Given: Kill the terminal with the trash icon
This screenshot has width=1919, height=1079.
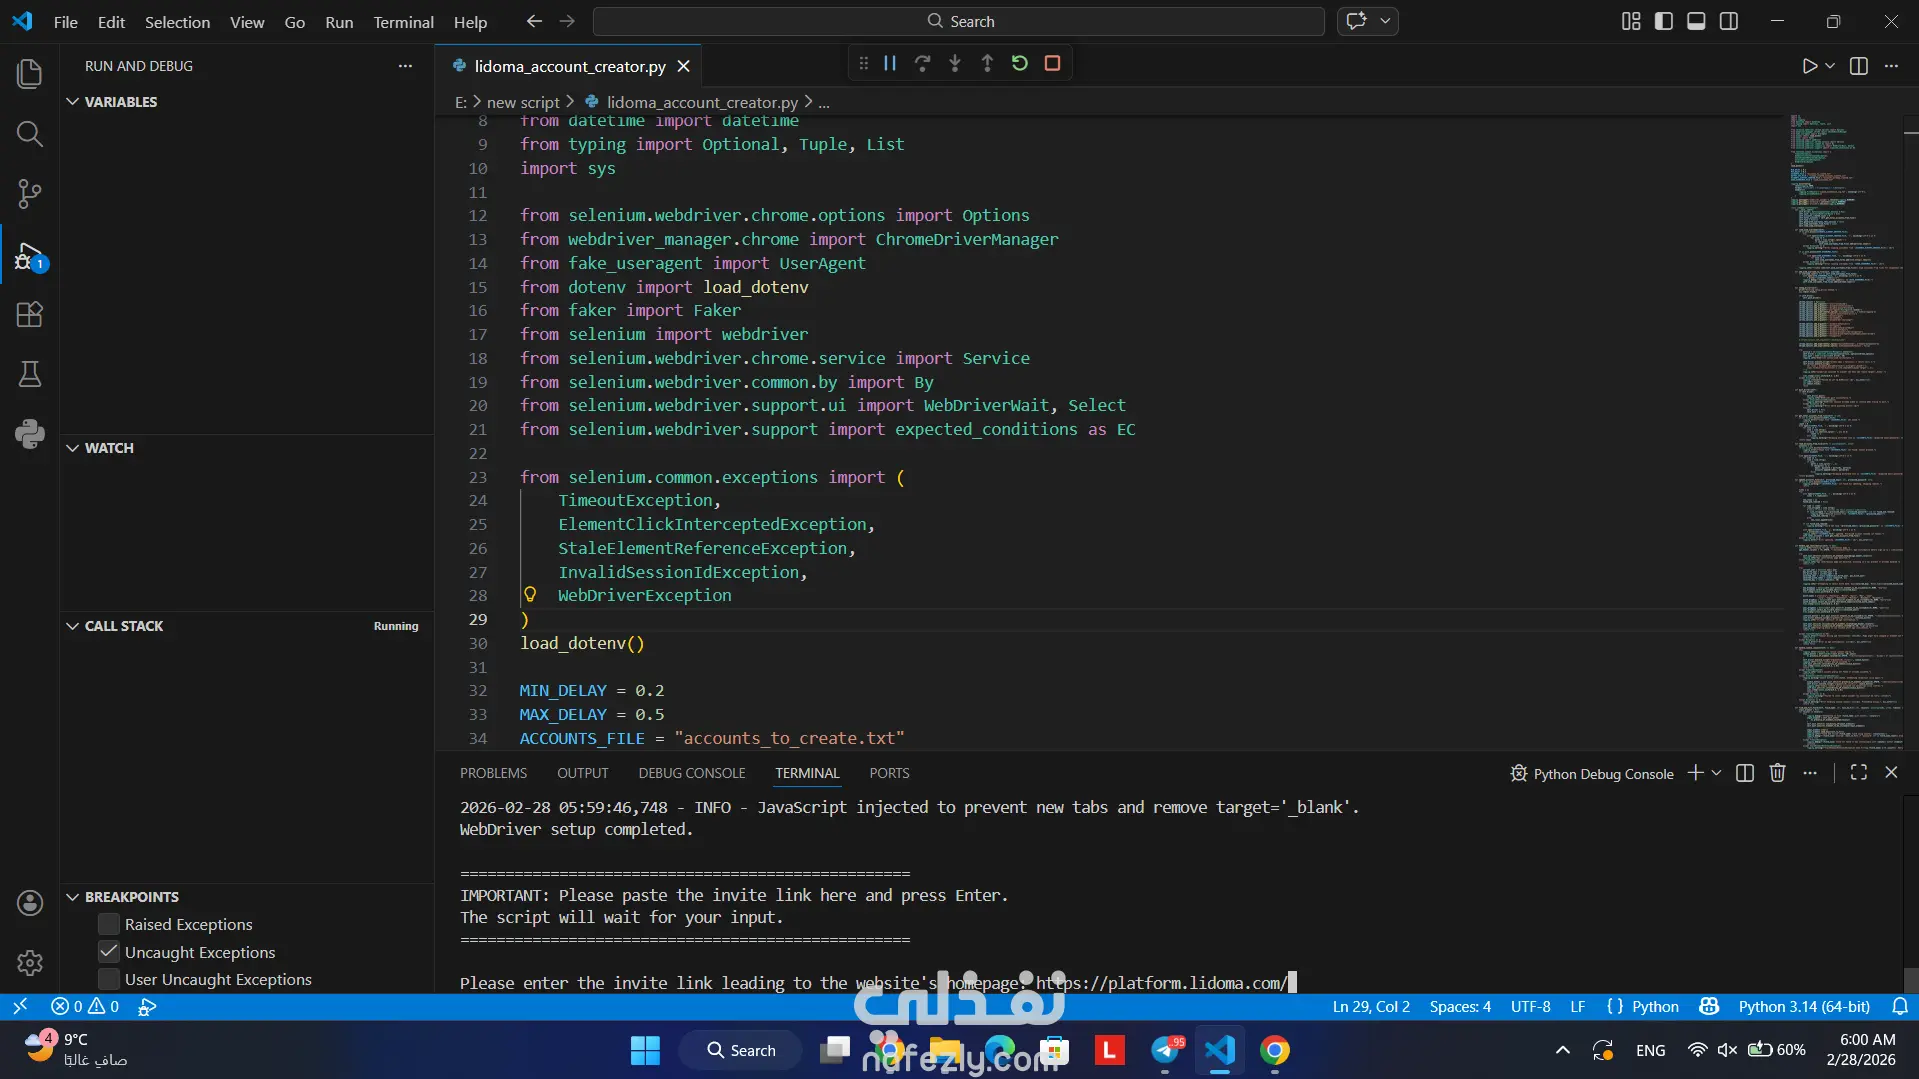Looking at the screenshot, I should (x=1777, y=773).
